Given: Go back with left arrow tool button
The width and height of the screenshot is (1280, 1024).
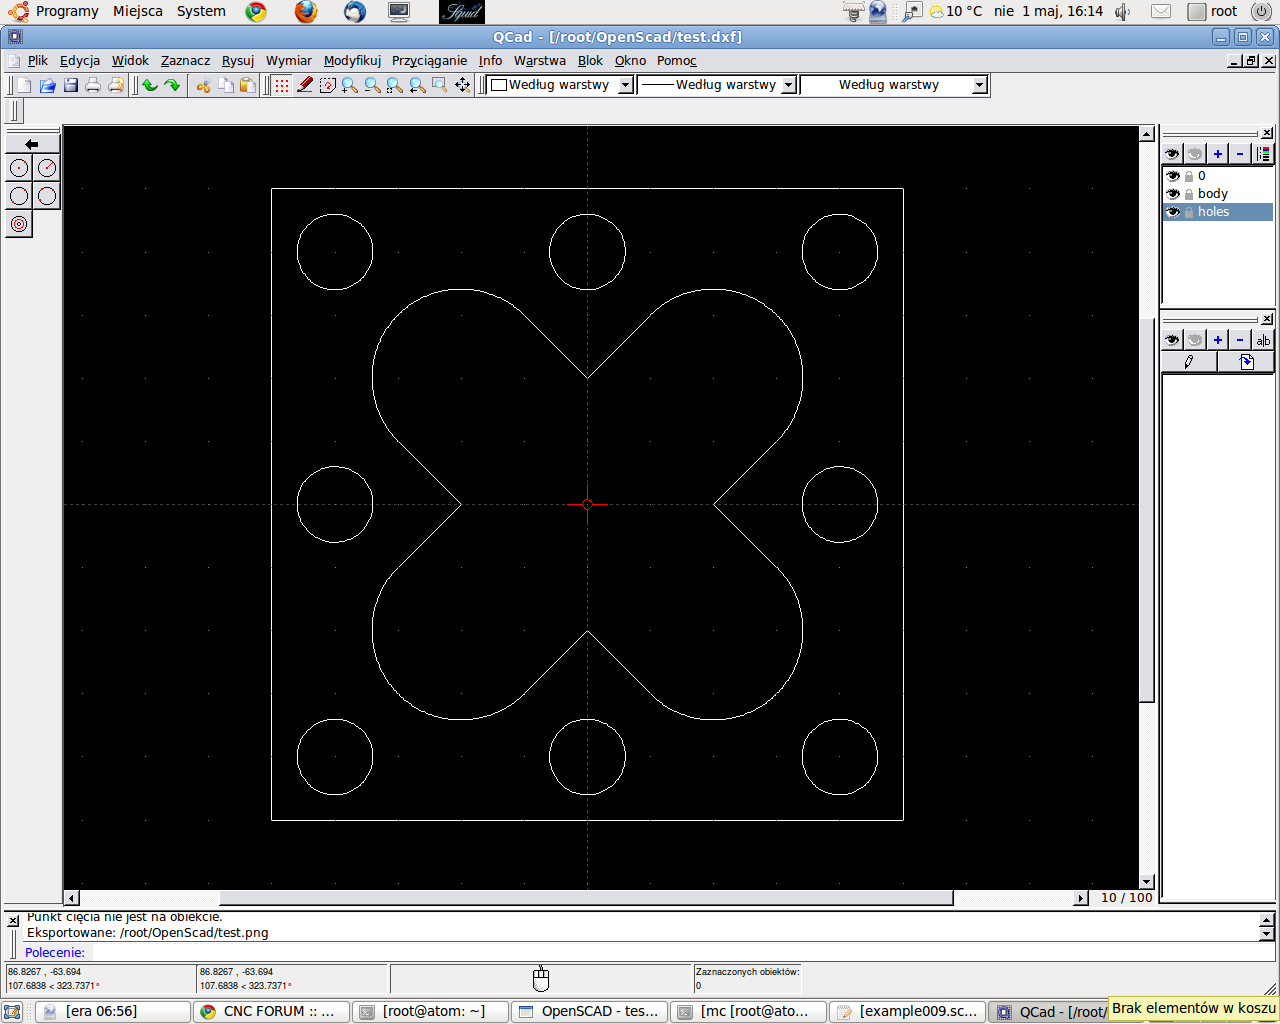Looking at the screenshot, I should [33, 143].
